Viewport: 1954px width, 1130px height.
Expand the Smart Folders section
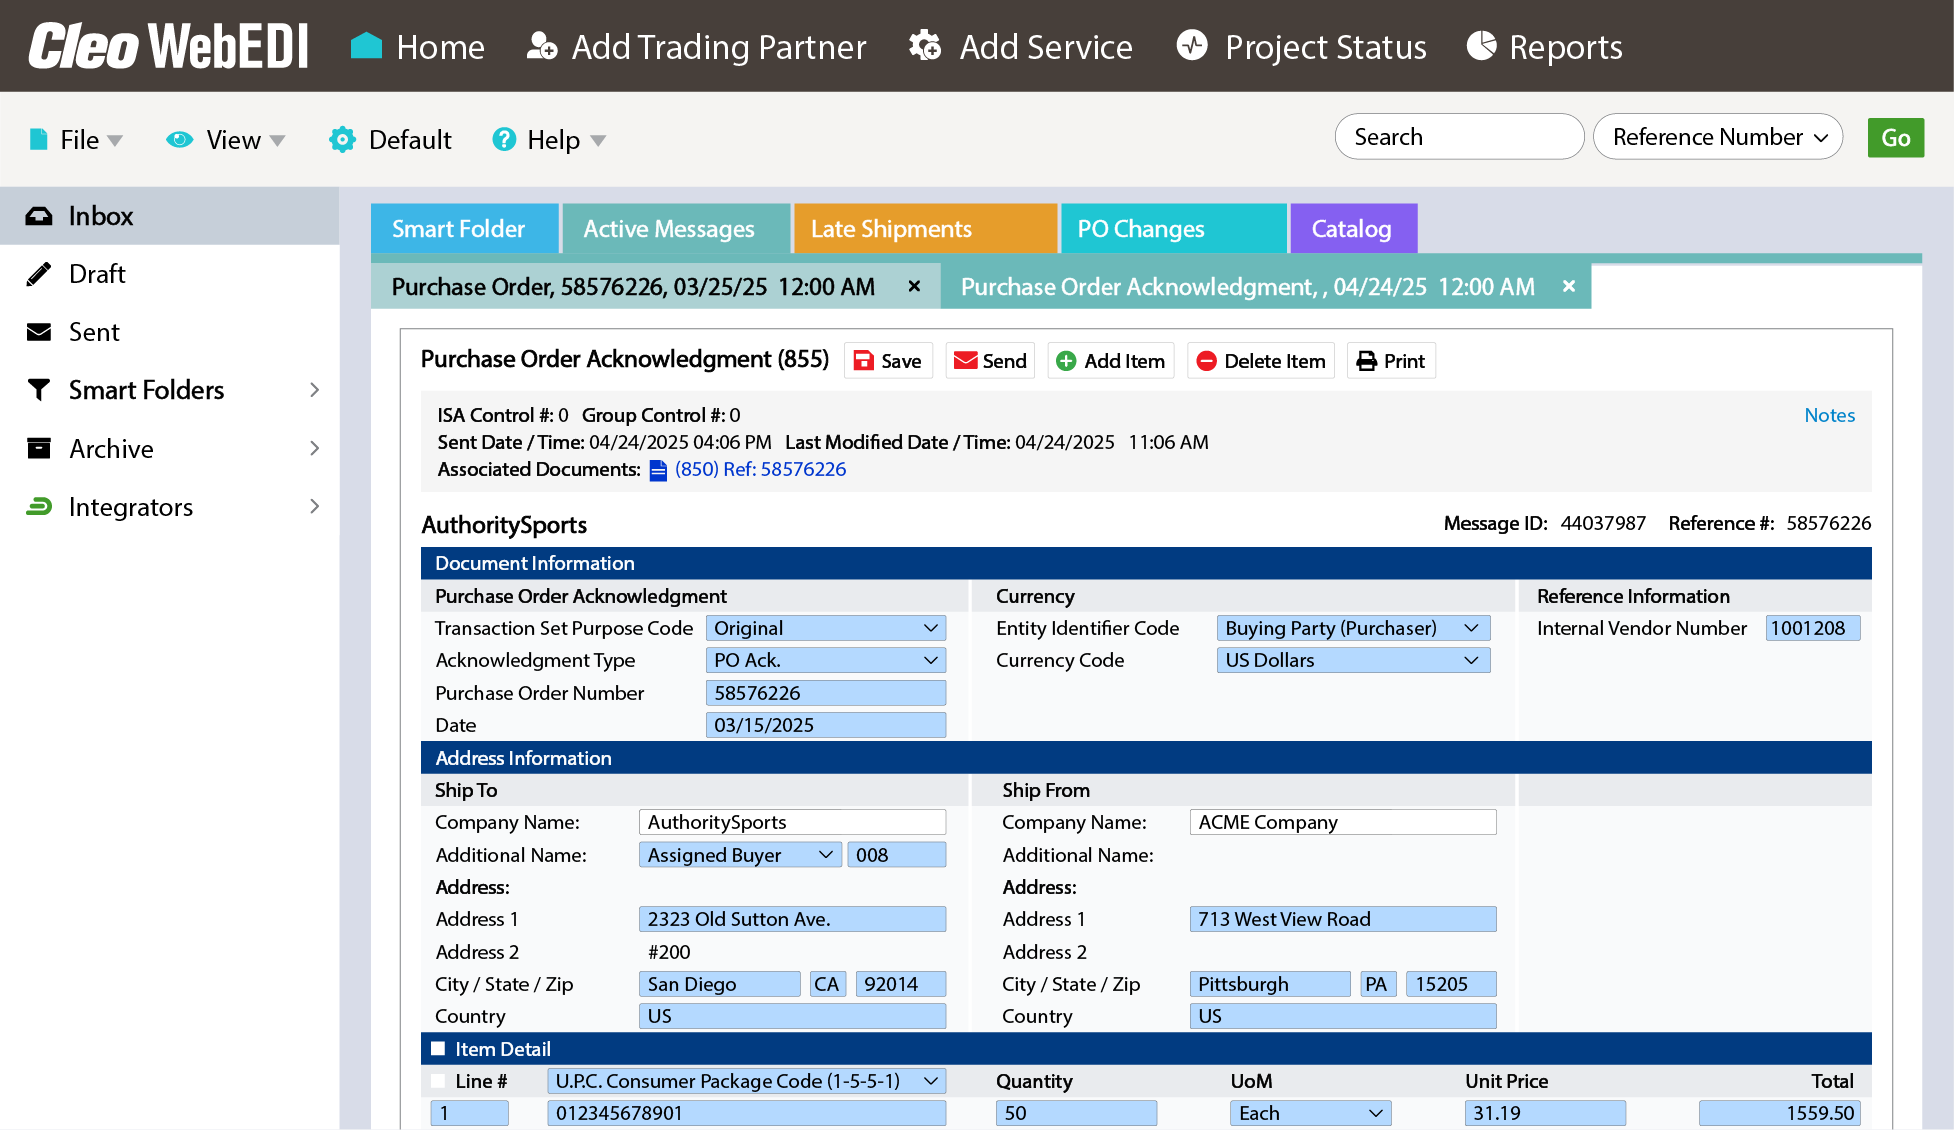click(315, 390)
